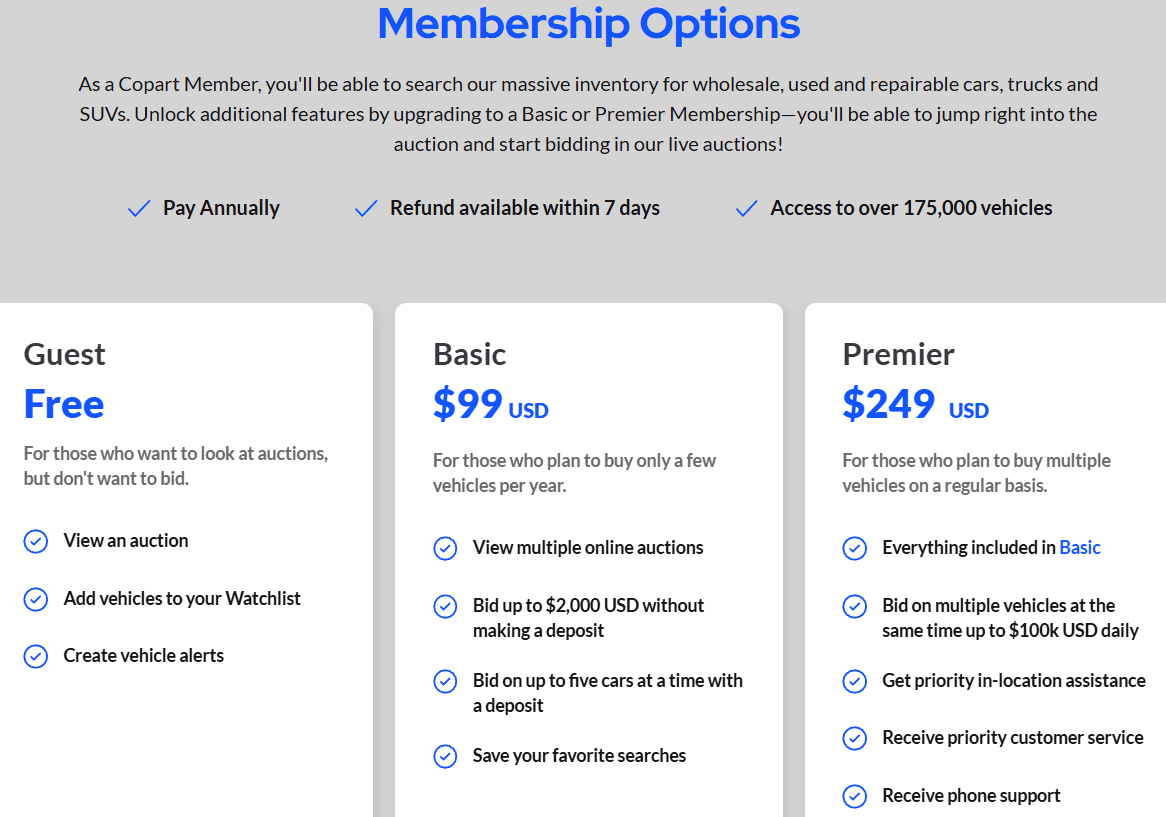Viewport: 1166px width, 817px height.
Task: Click the checkmark beside Refund available
Action: click(366, 209)
